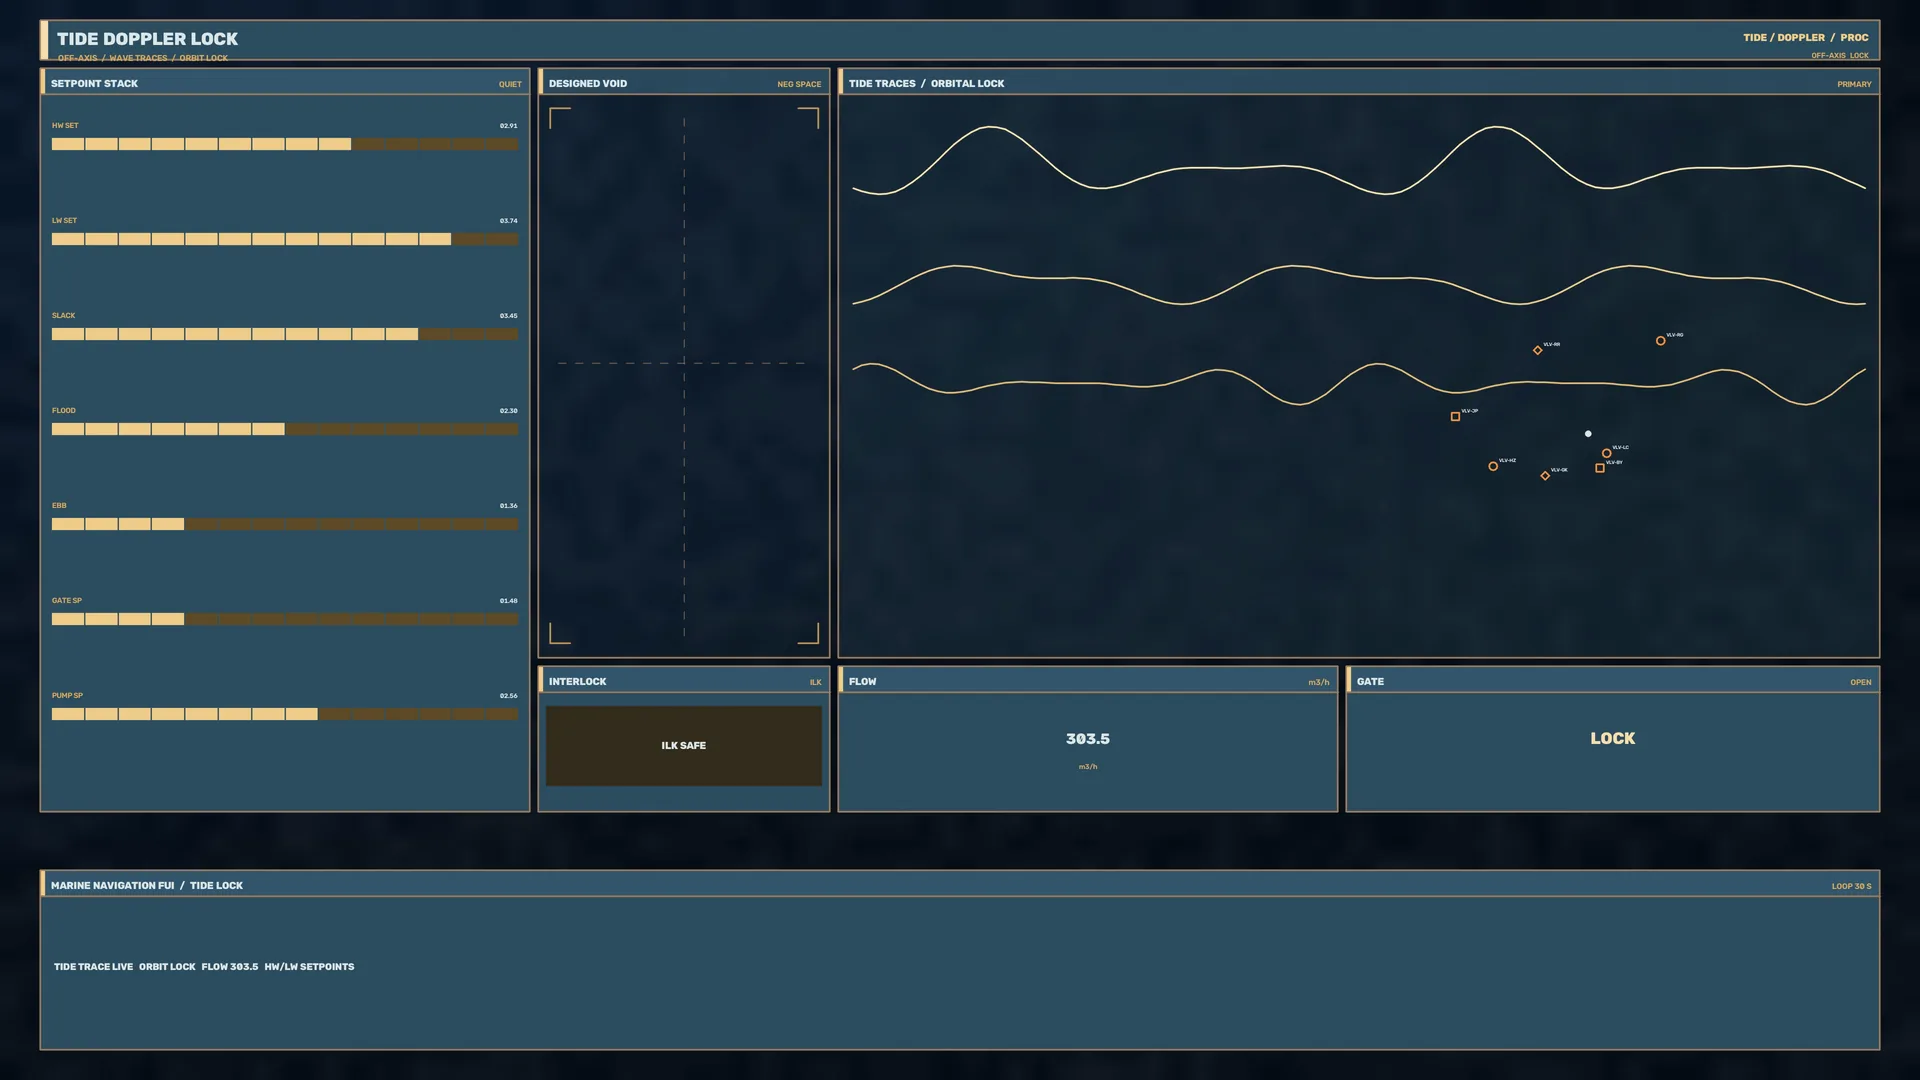The height and width of the screenshot is (1080, 1920).
Task: Click the LOOP 30 S label
Action: tap(1851, 886)
